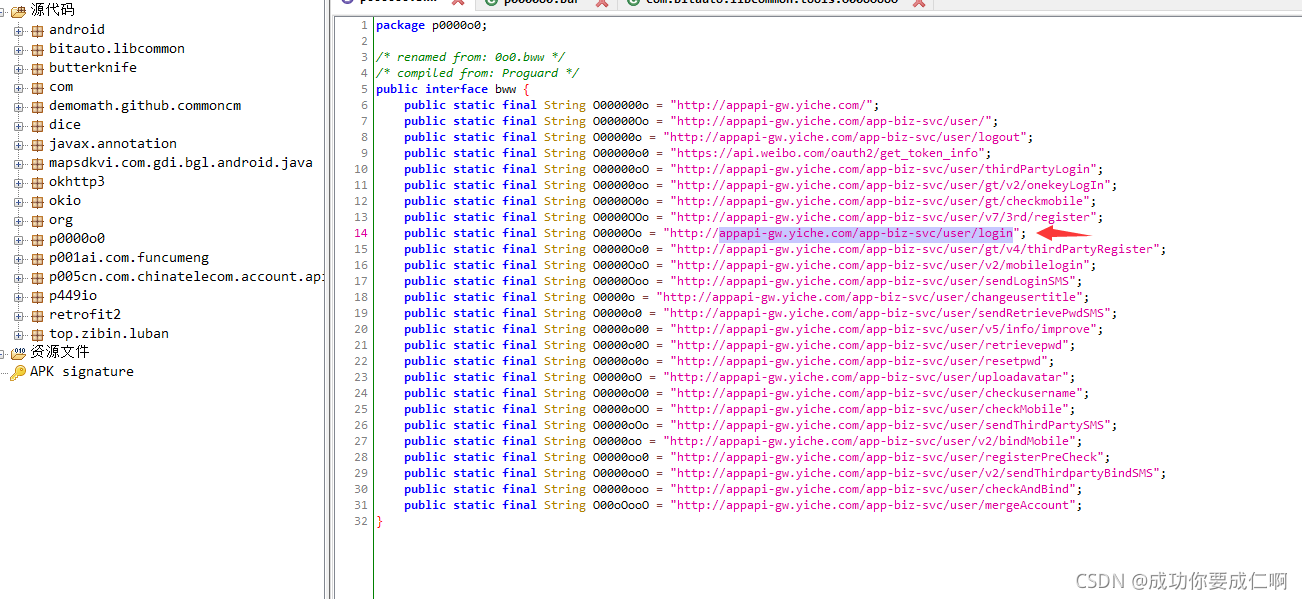
Task: Expand the org package node
Action: (x=18, y=220)
